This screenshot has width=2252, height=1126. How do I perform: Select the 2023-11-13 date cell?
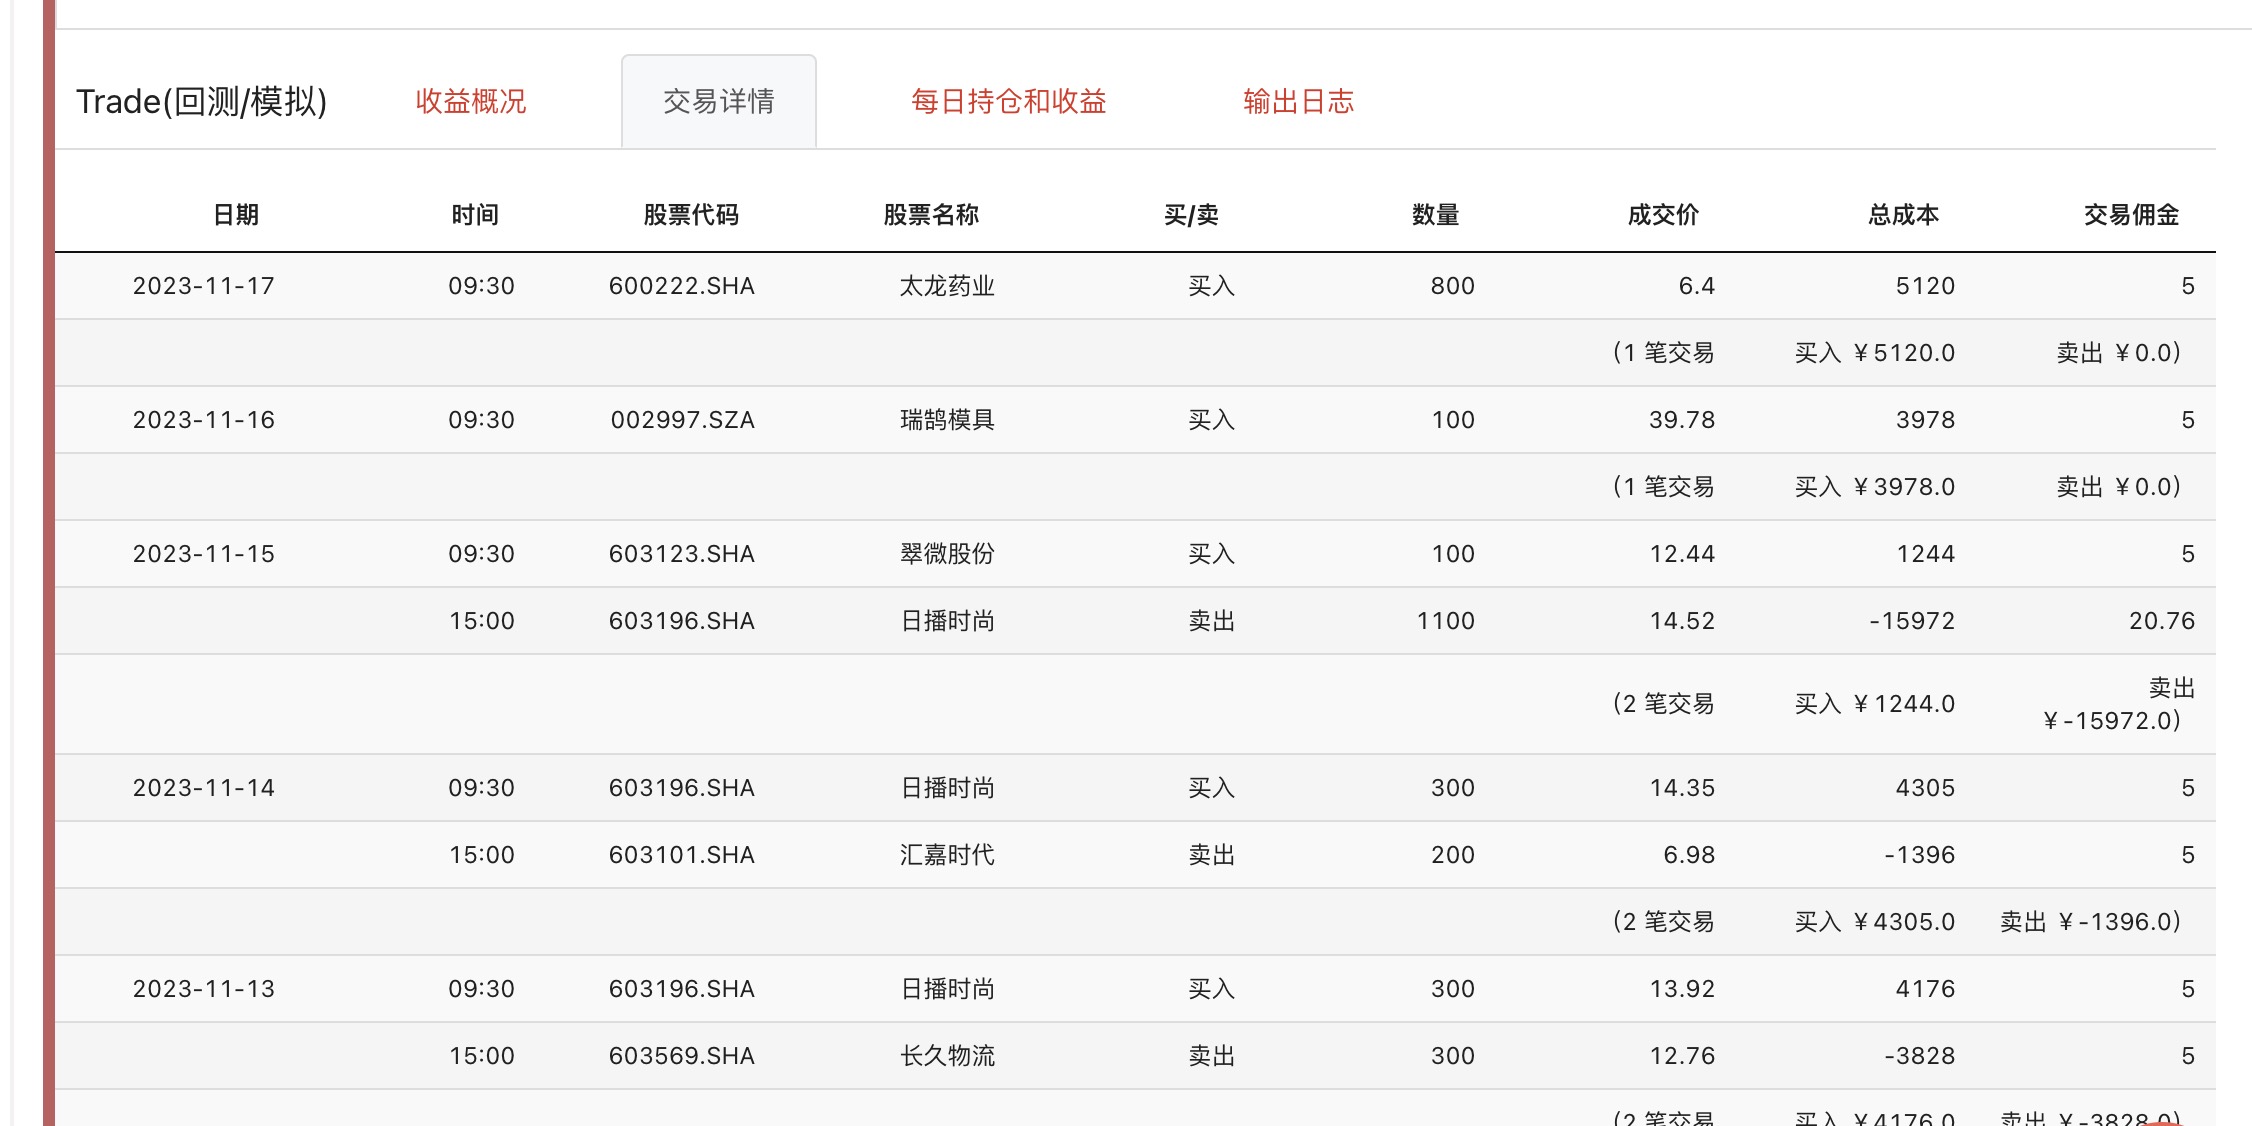point(203,989)
